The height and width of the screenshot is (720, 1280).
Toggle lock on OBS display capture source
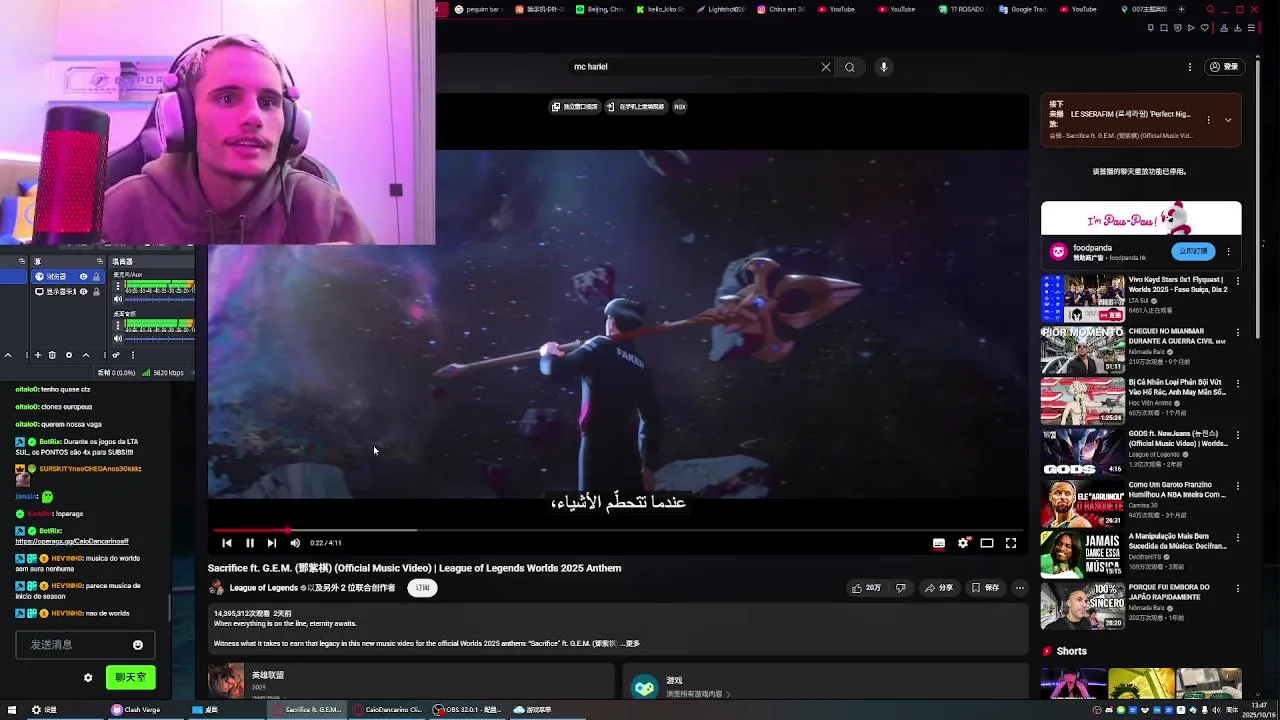coord(97,292)
